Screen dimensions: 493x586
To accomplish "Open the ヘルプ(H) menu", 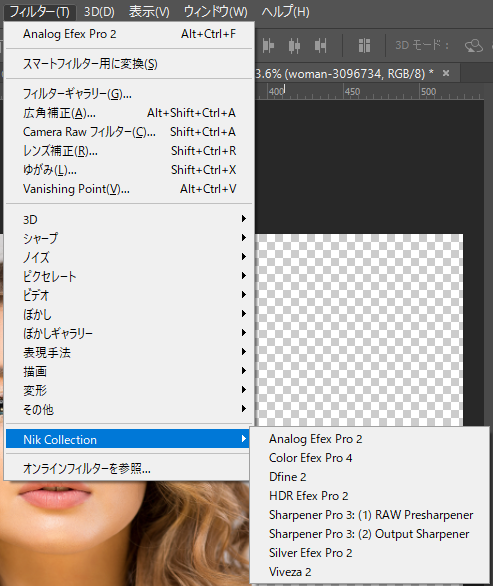I will coord(285,12).
